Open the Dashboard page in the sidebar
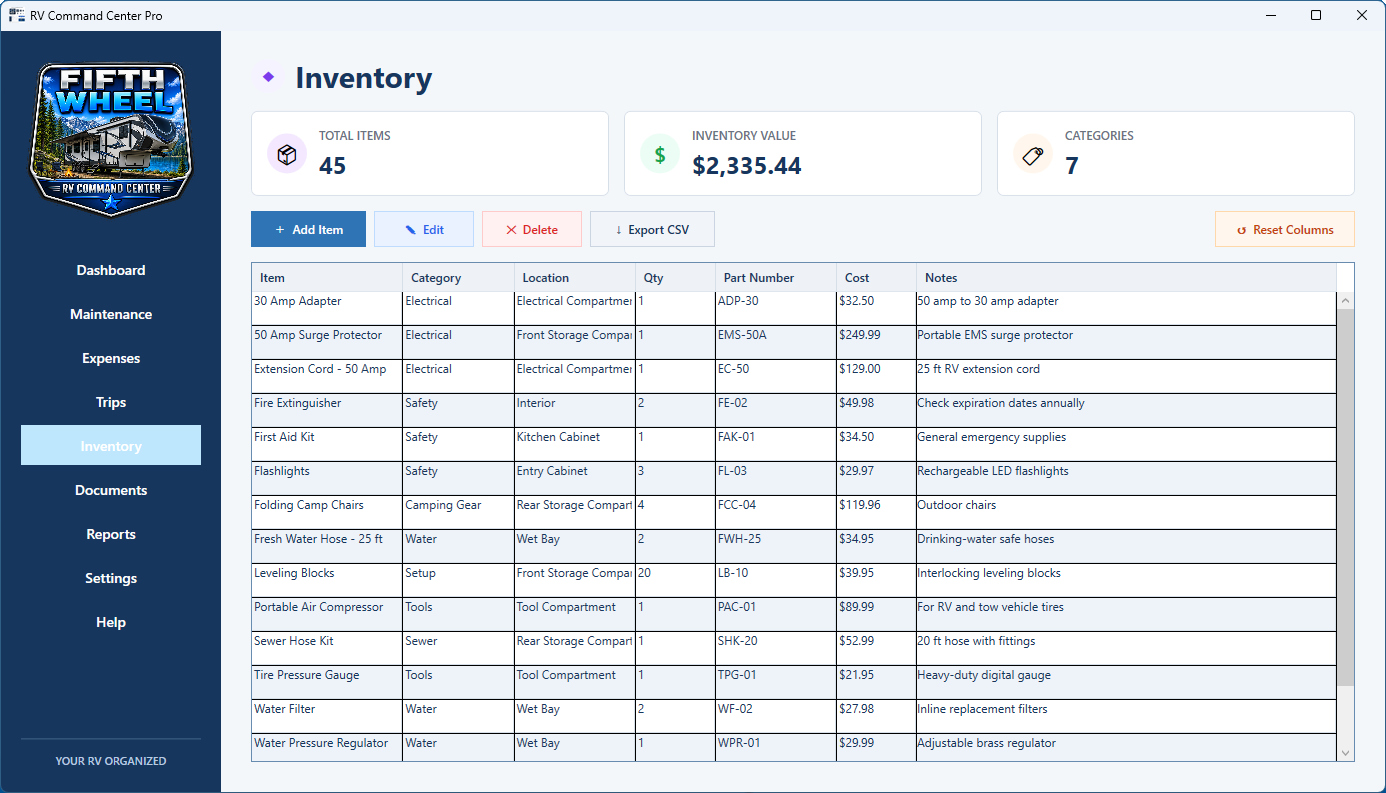Viewport: 1386px width, 793px height. pos(111,270)
